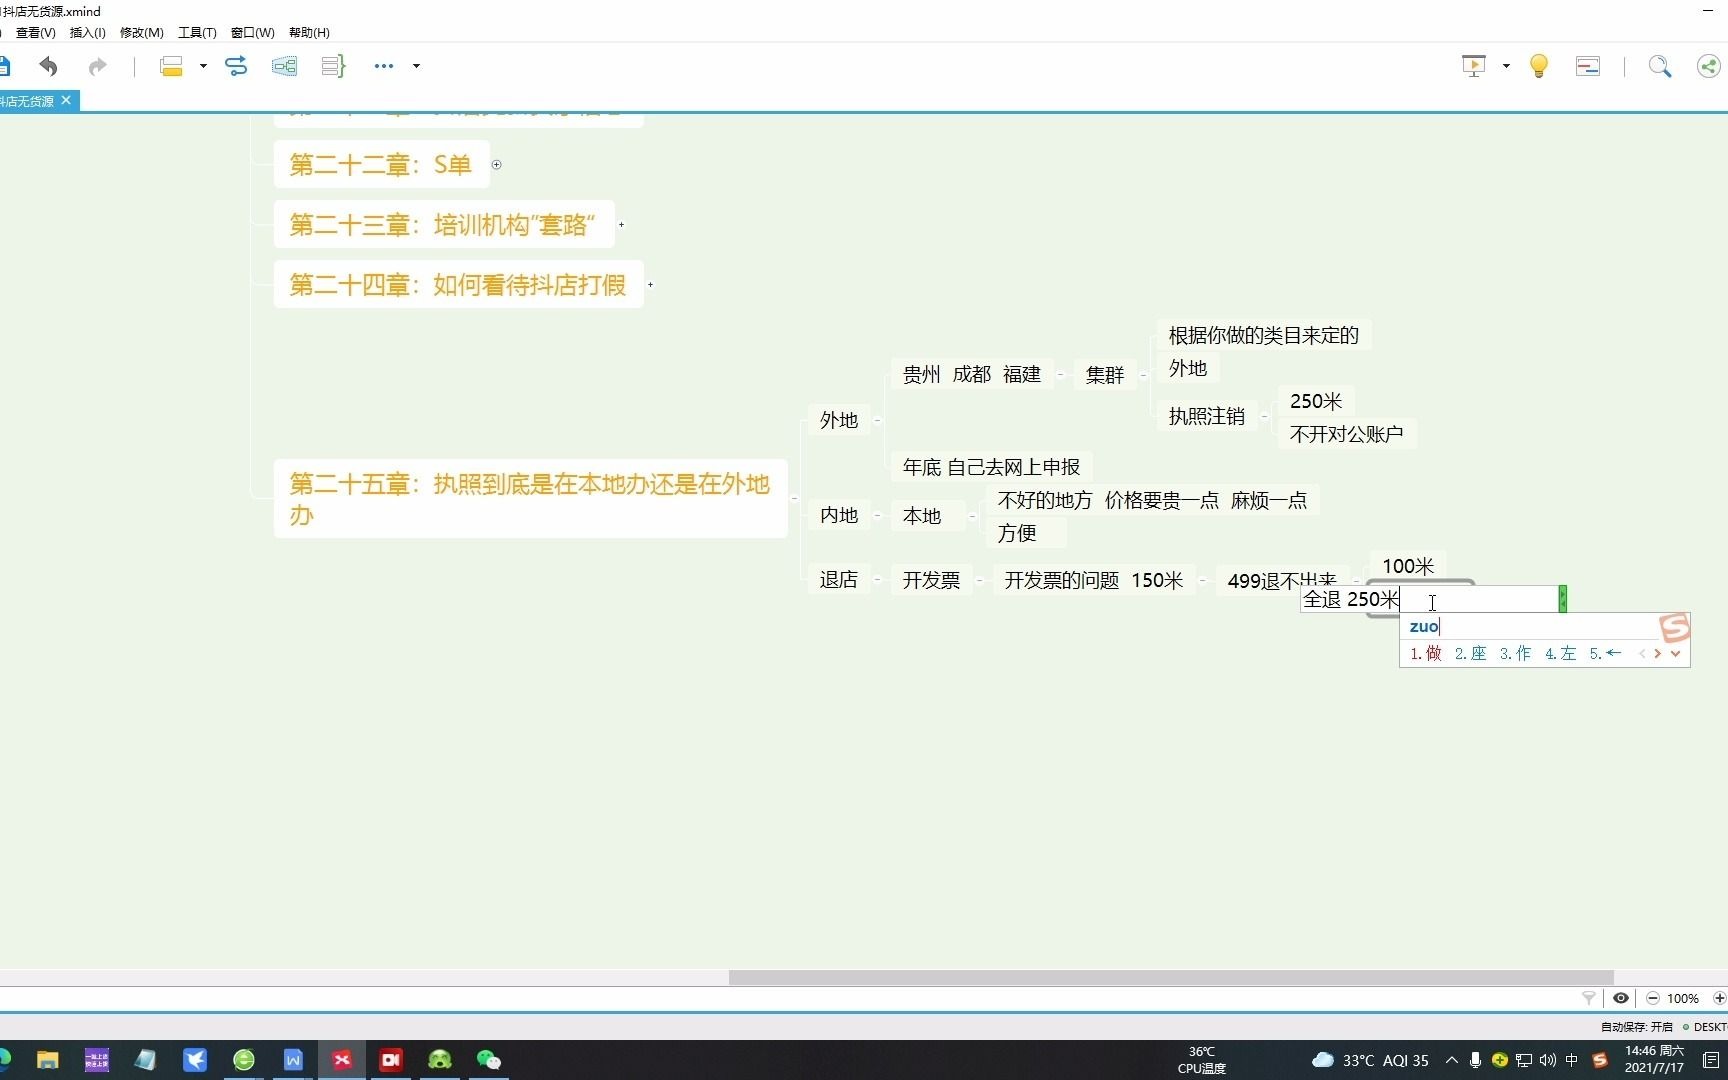Toggle the 中 input language indicator
This screenshot has height=1080, width=1728.
pos(1572,1060)
